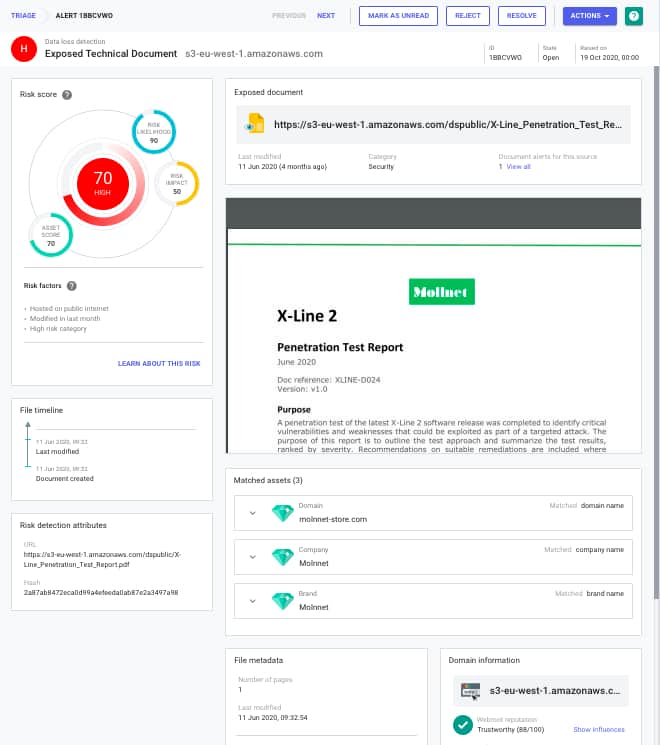Click Mark as Unread button

(398, 16)
